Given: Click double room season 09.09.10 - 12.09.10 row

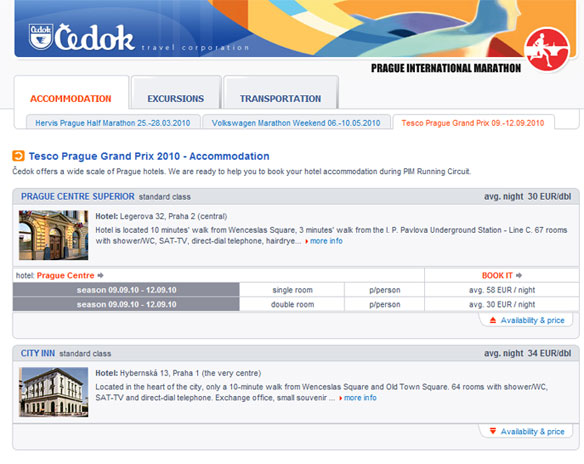Looking at the screenshot, I should pos(296,305).
